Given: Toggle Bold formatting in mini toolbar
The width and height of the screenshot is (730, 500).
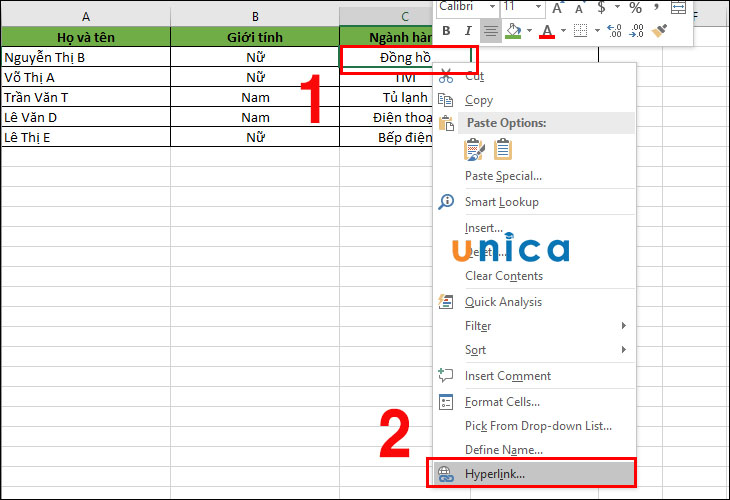Looking at the screenshot, I should tap(446, 31).
